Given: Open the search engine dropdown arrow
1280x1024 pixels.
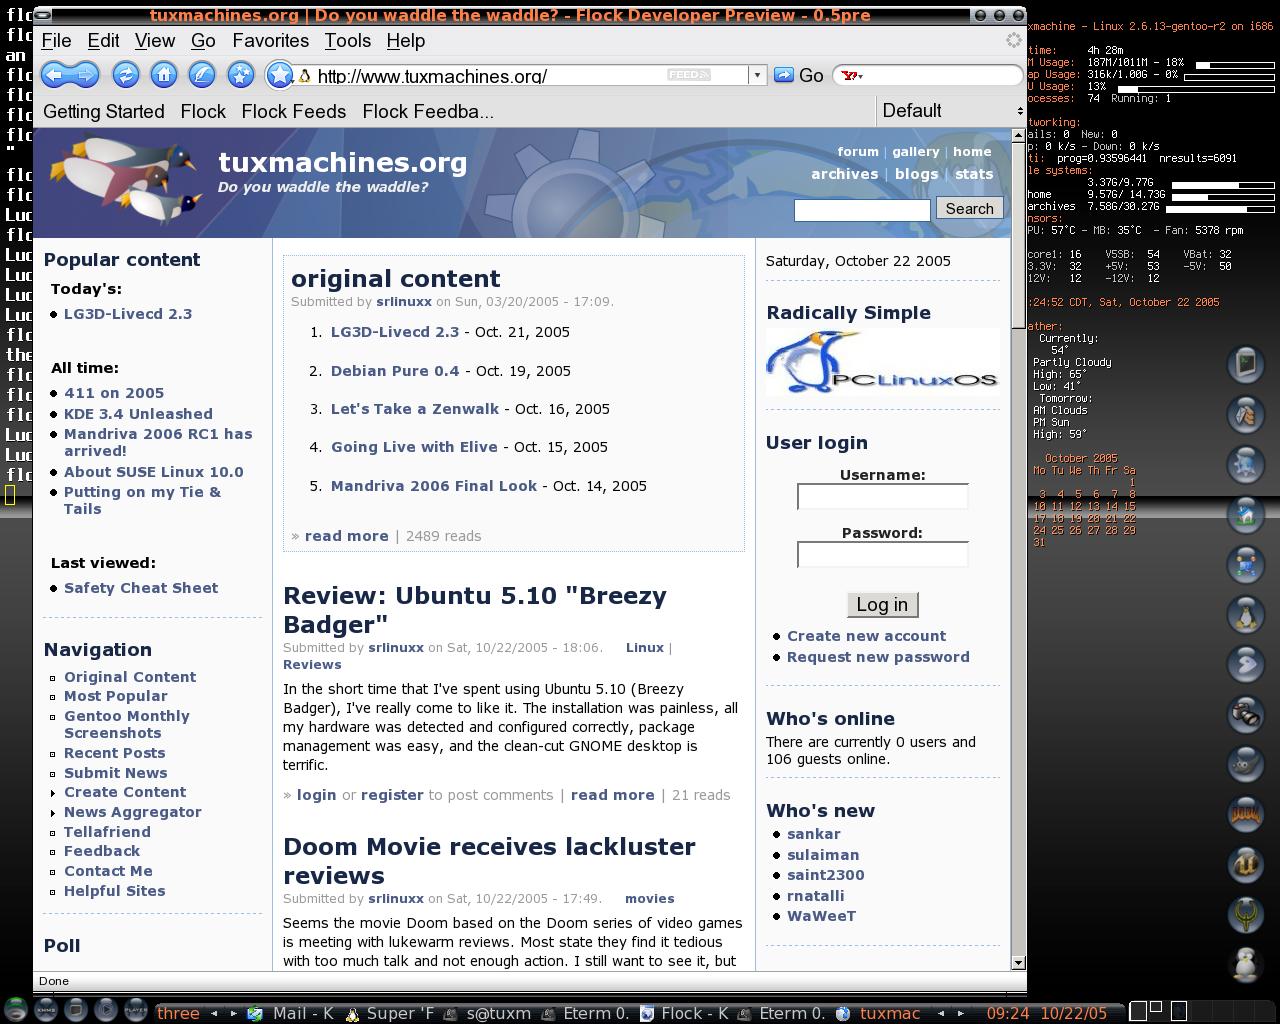Looking at the screenshot, I should pos(860,76).
